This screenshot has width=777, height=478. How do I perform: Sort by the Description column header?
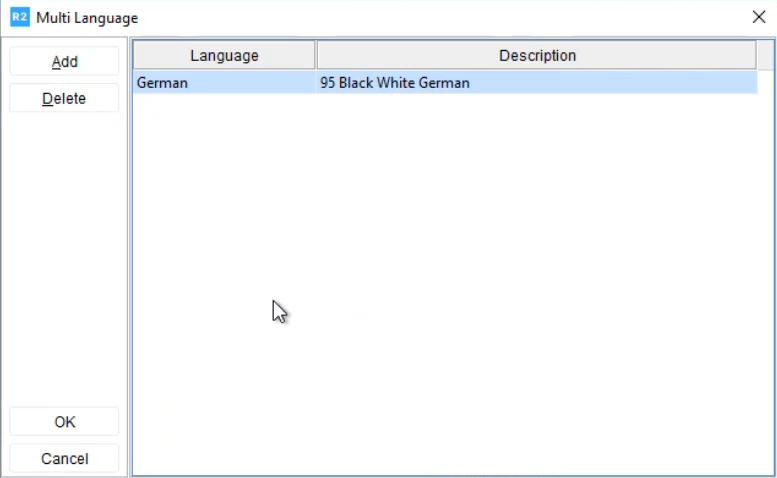coord(537,55)
